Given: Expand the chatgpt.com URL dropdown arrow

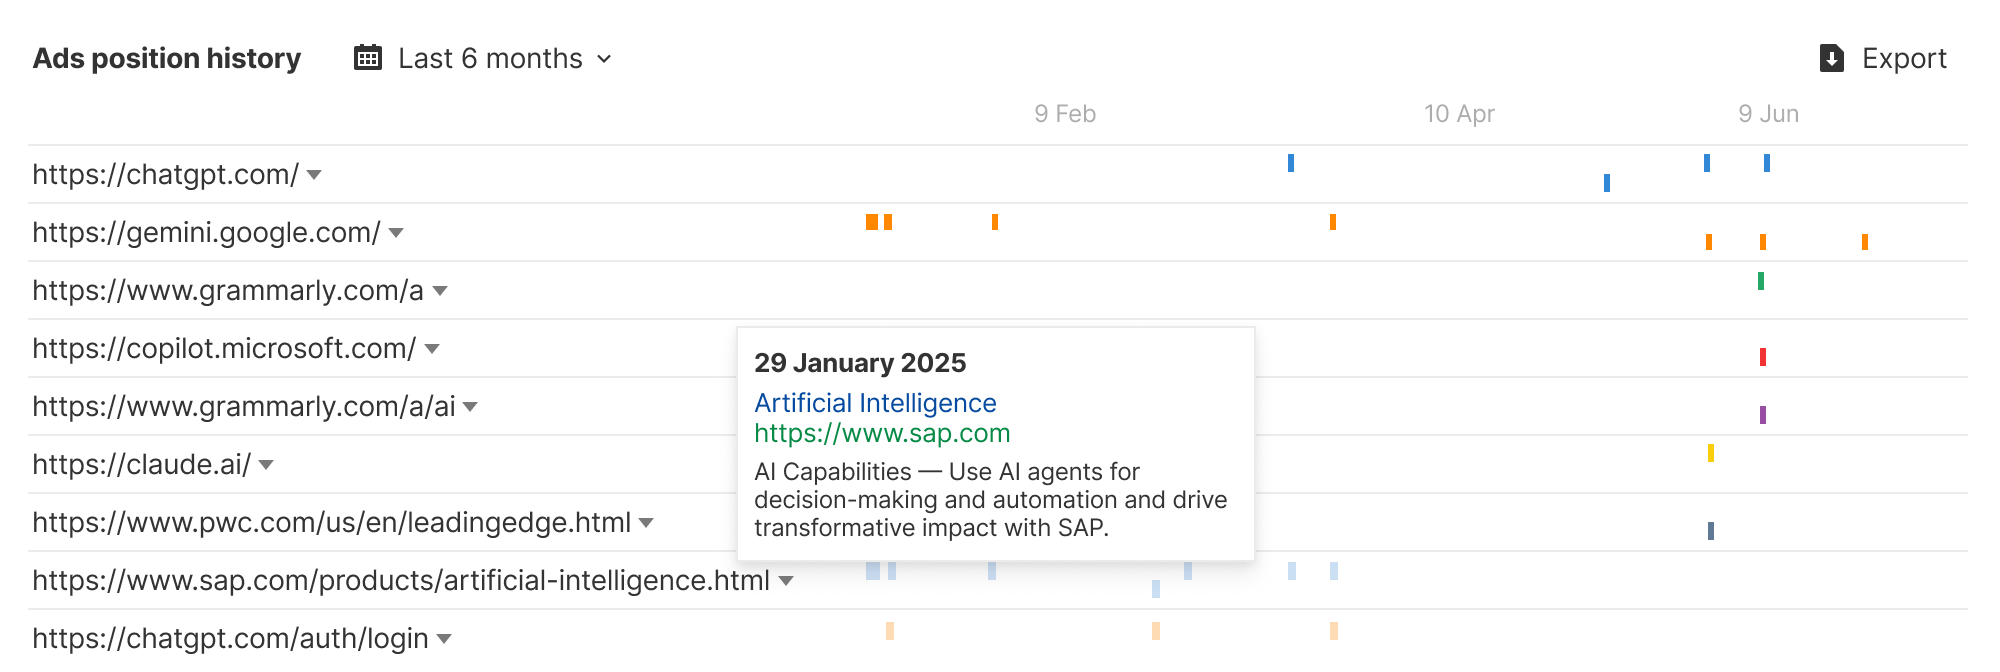Looking at the screenshot, I should click(314, 175).
